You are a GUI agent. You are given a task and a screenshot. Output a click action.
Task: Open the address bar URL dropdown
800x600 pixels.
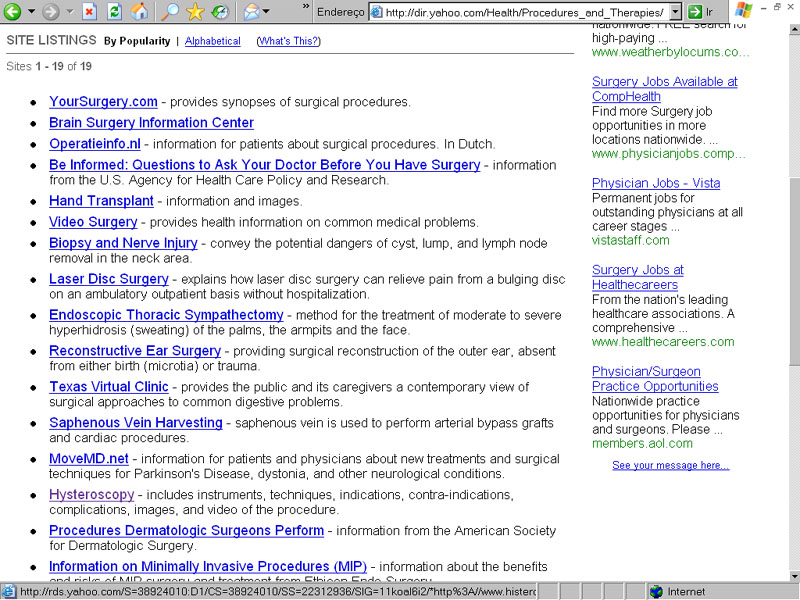pyautogui.click(x=675, y=12)
